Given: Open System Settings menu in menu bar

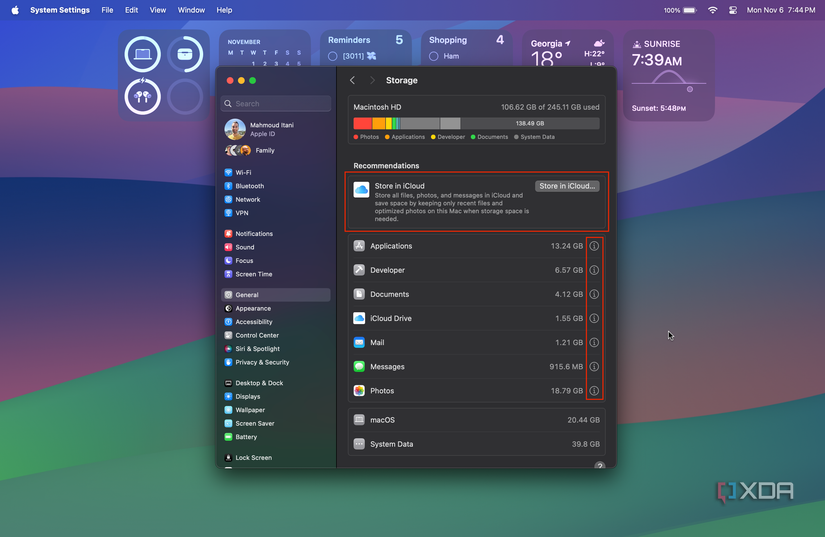Looking at the screenshot, I should coord(60,10).
